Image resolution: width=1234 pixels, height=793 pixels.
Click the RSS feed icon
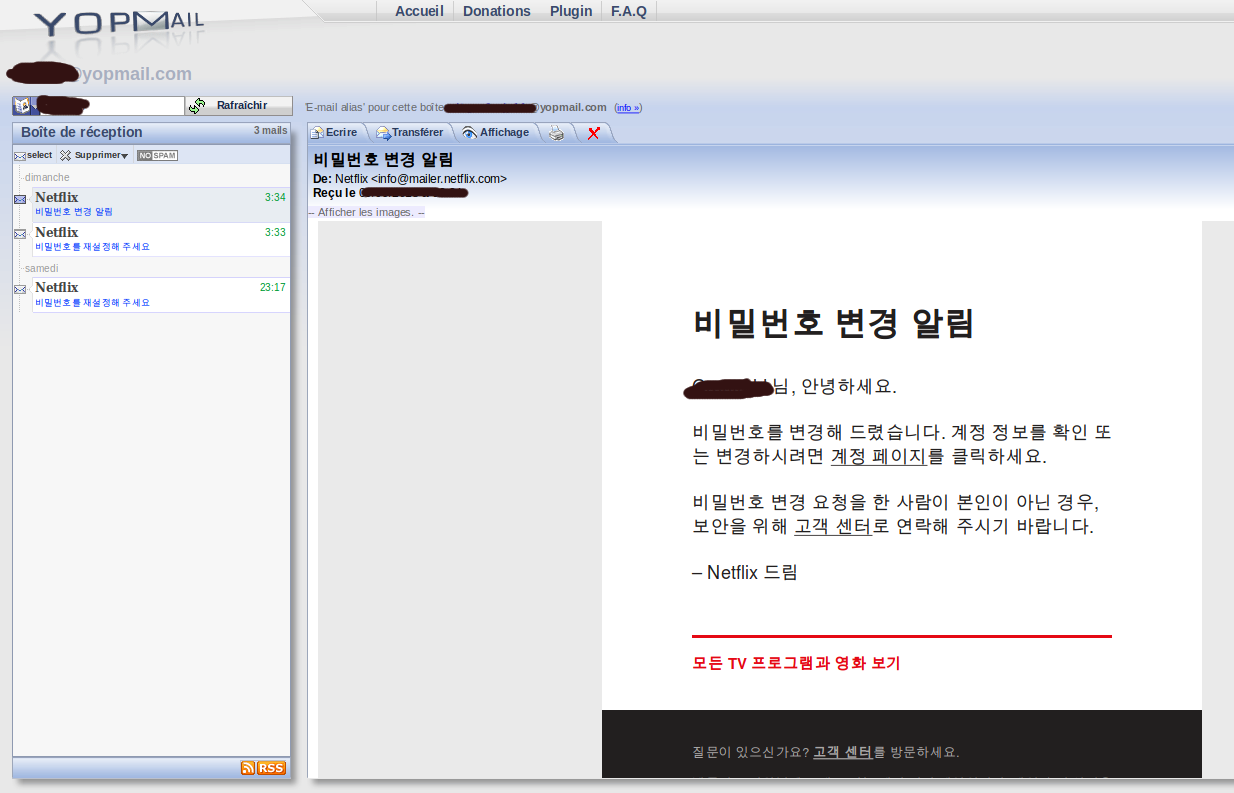(x=263, y=768)
